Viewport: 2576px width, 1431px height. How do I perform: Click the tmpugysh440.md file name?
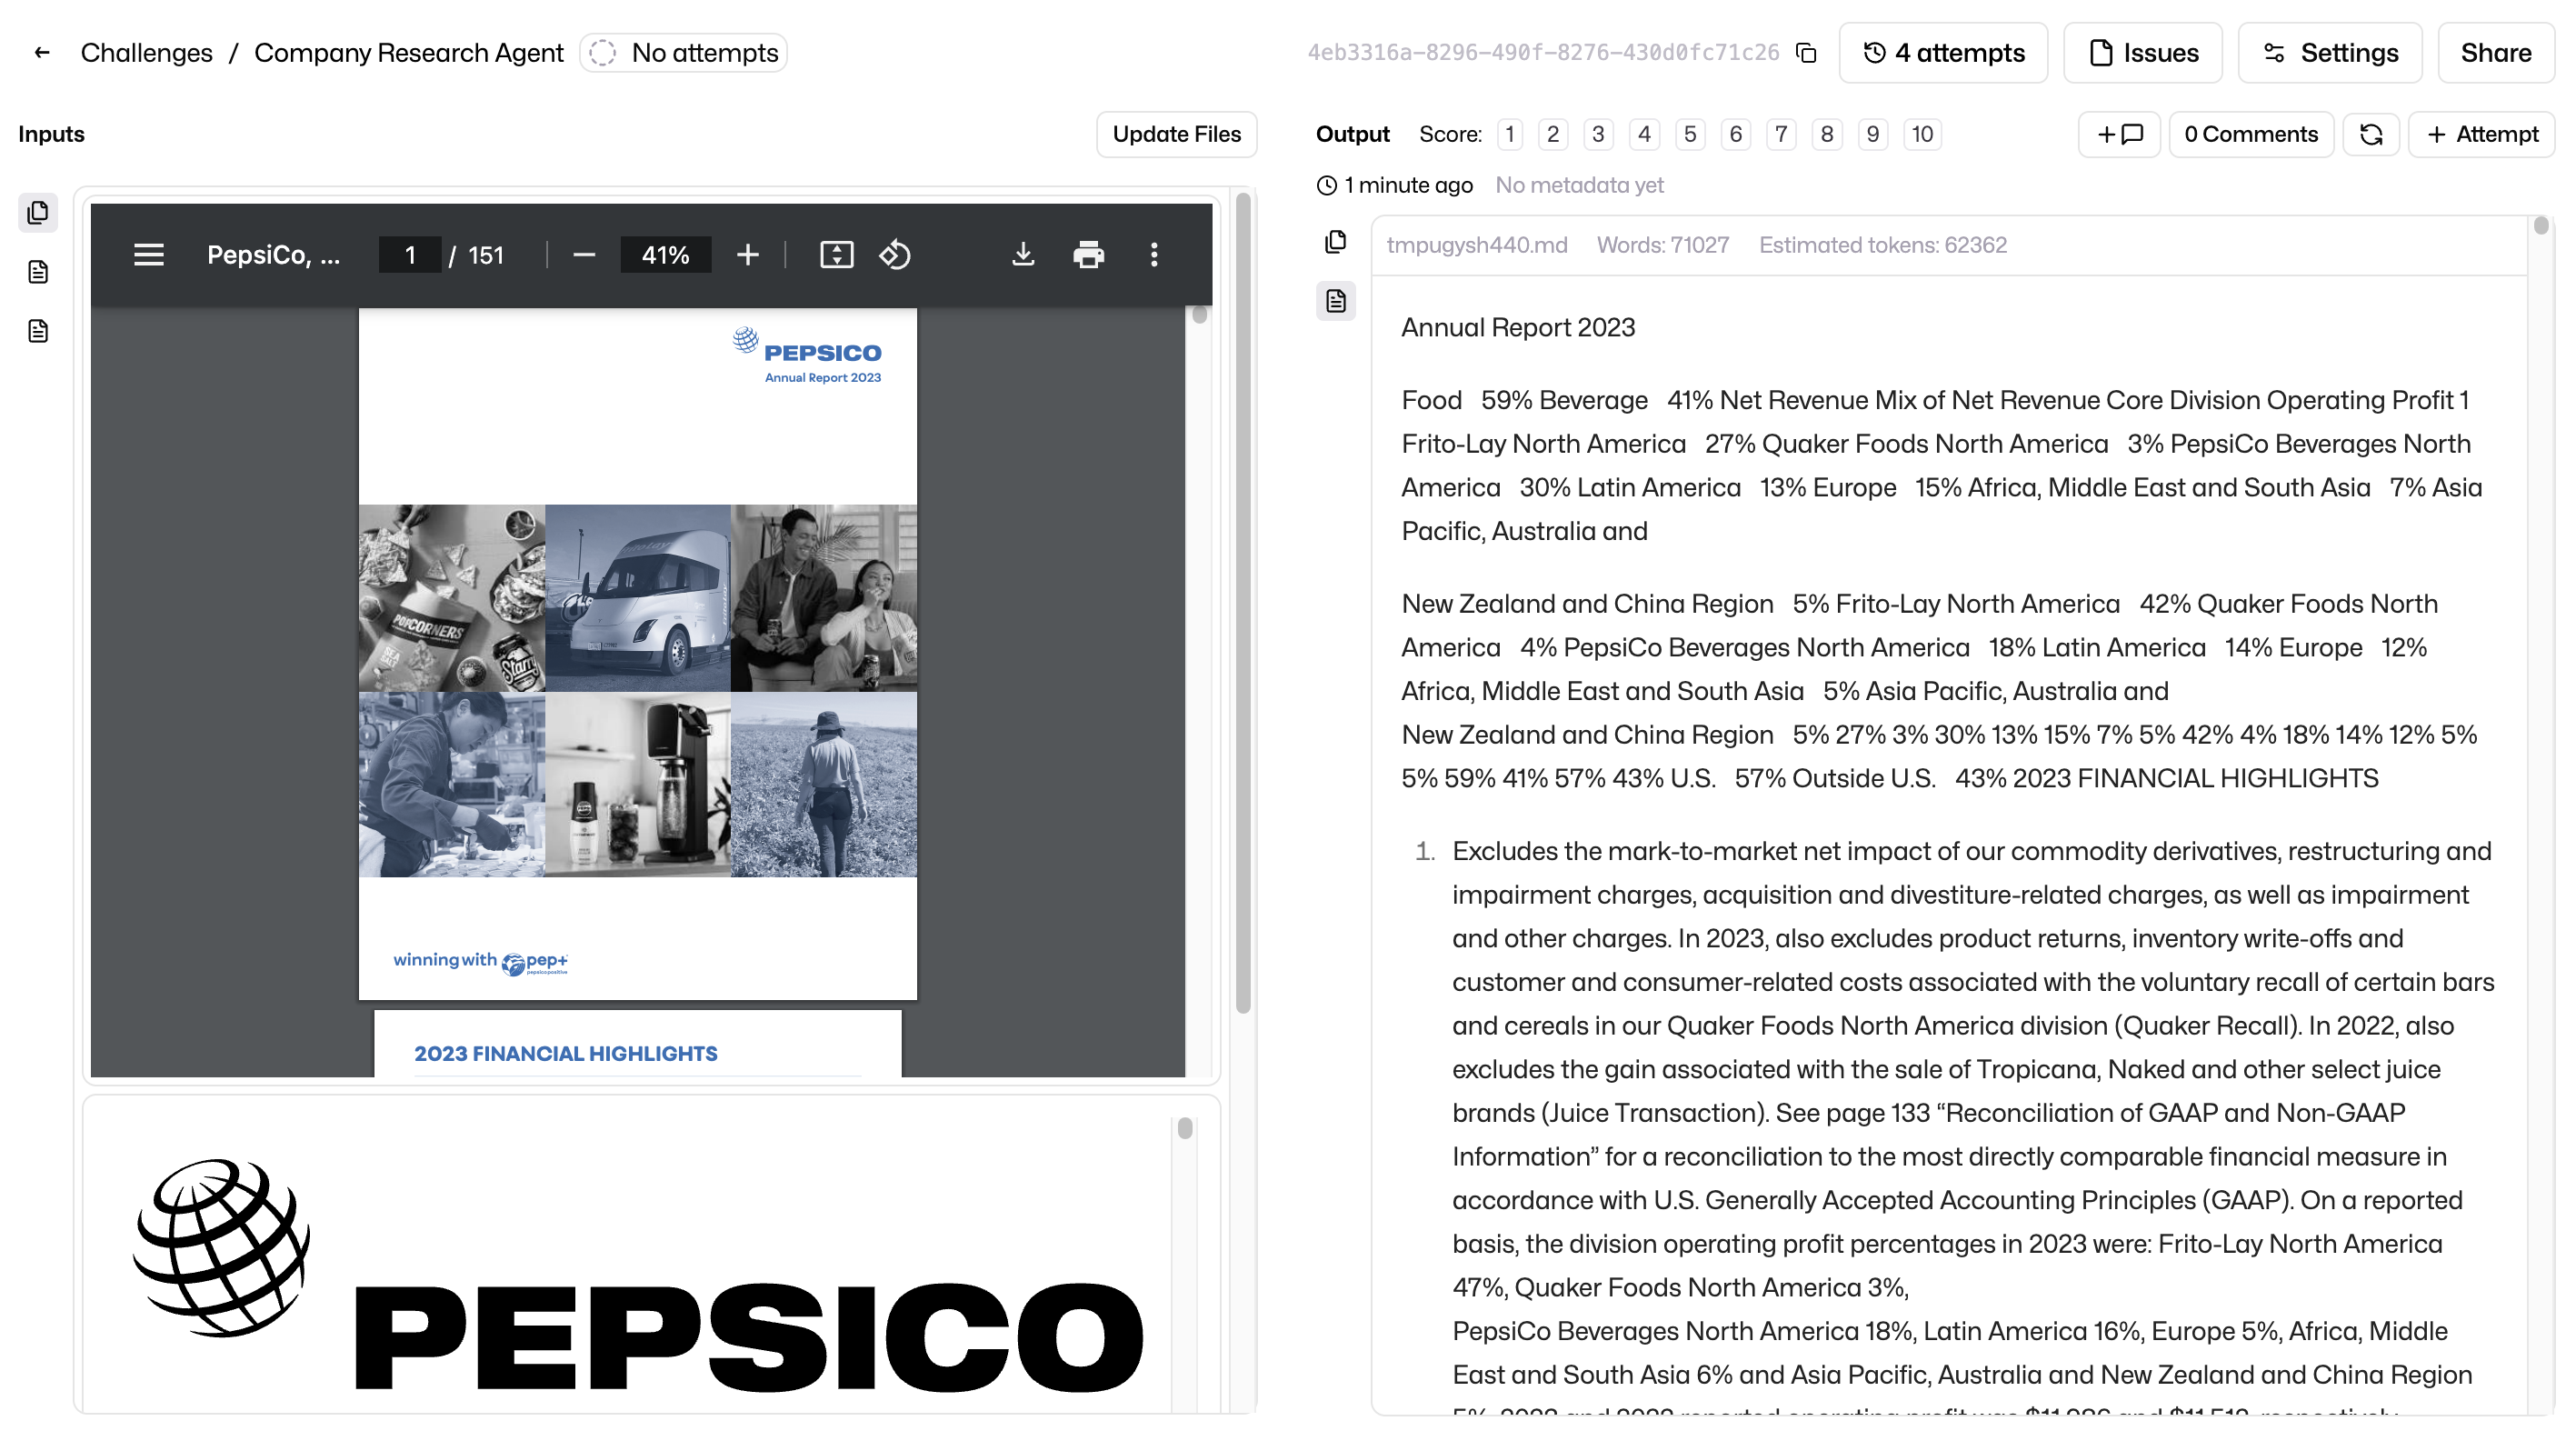click(1477, 245)
